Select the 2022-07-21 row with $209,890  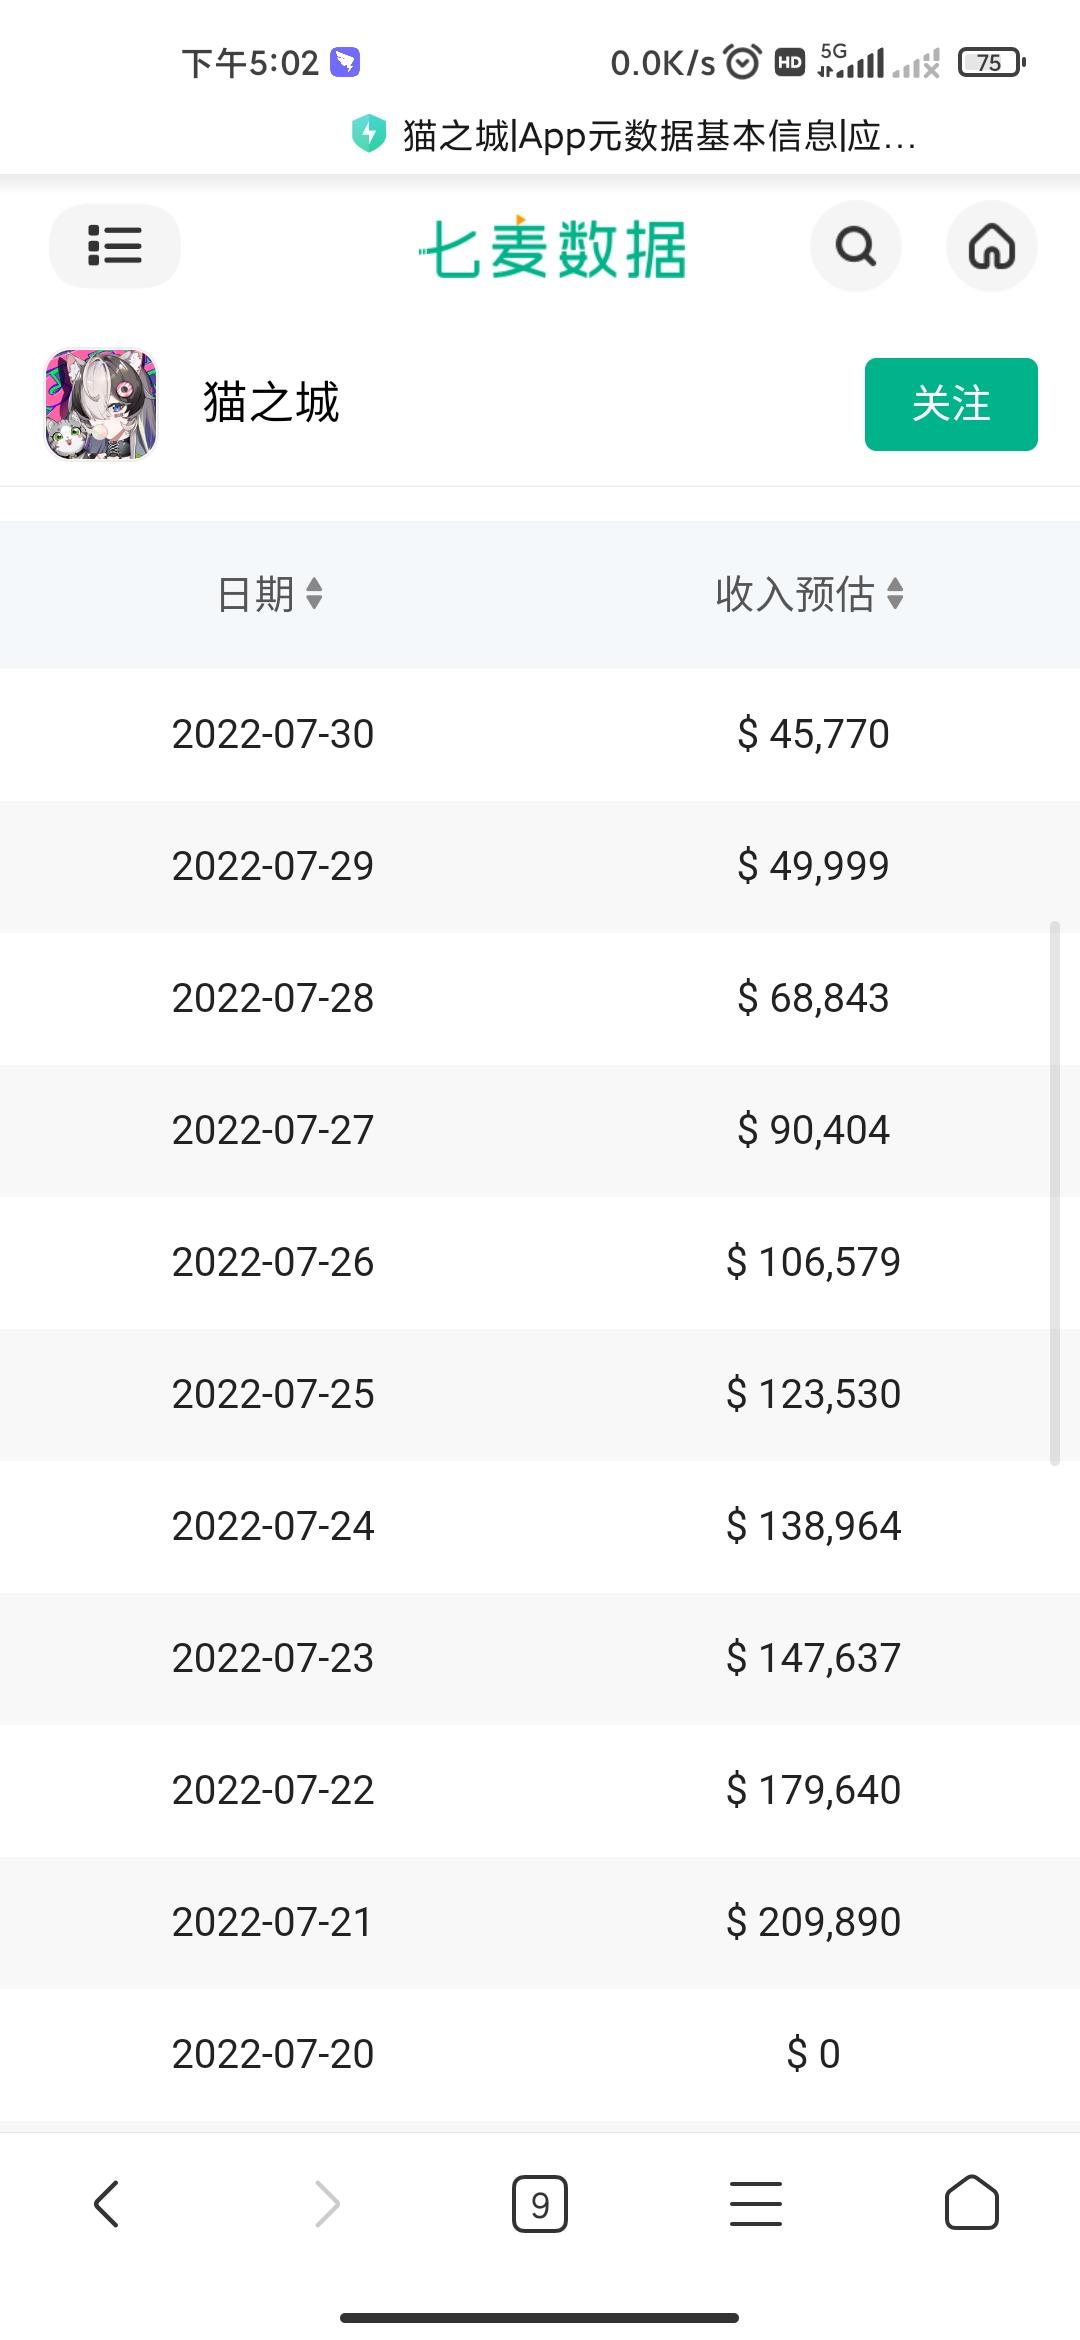click(x=540, y=1922)
